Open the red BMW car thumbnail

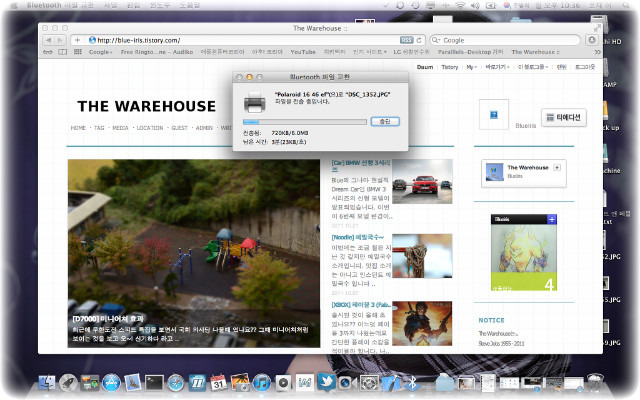pos(422,182)
